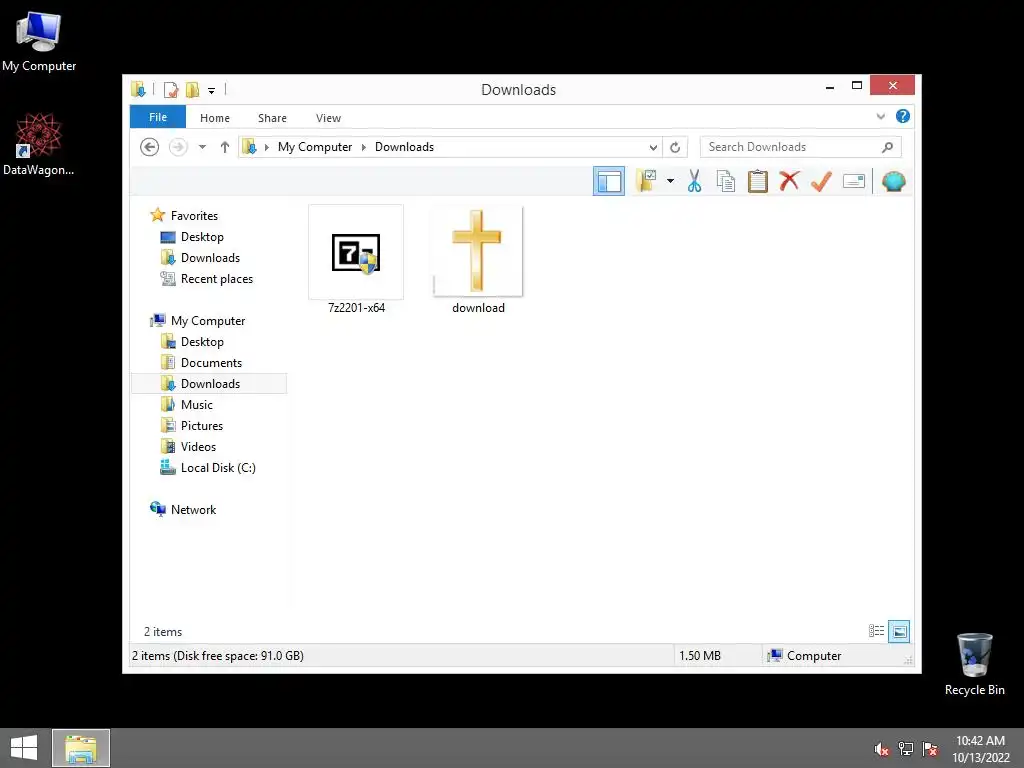The width and height of the screenshot is (1024, 768).
Task: Click the network tray icon
Action: point(906,748)
